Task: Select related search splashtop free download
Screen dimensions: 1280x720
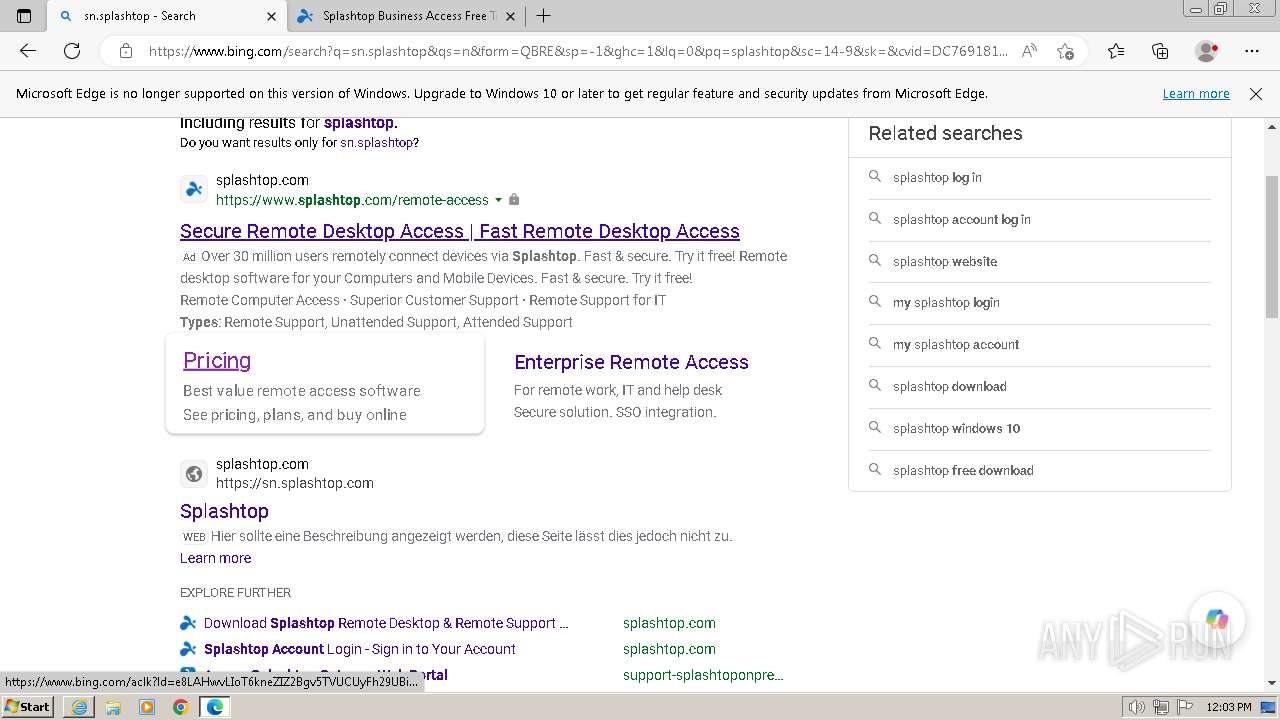Action: pos(963,470)
